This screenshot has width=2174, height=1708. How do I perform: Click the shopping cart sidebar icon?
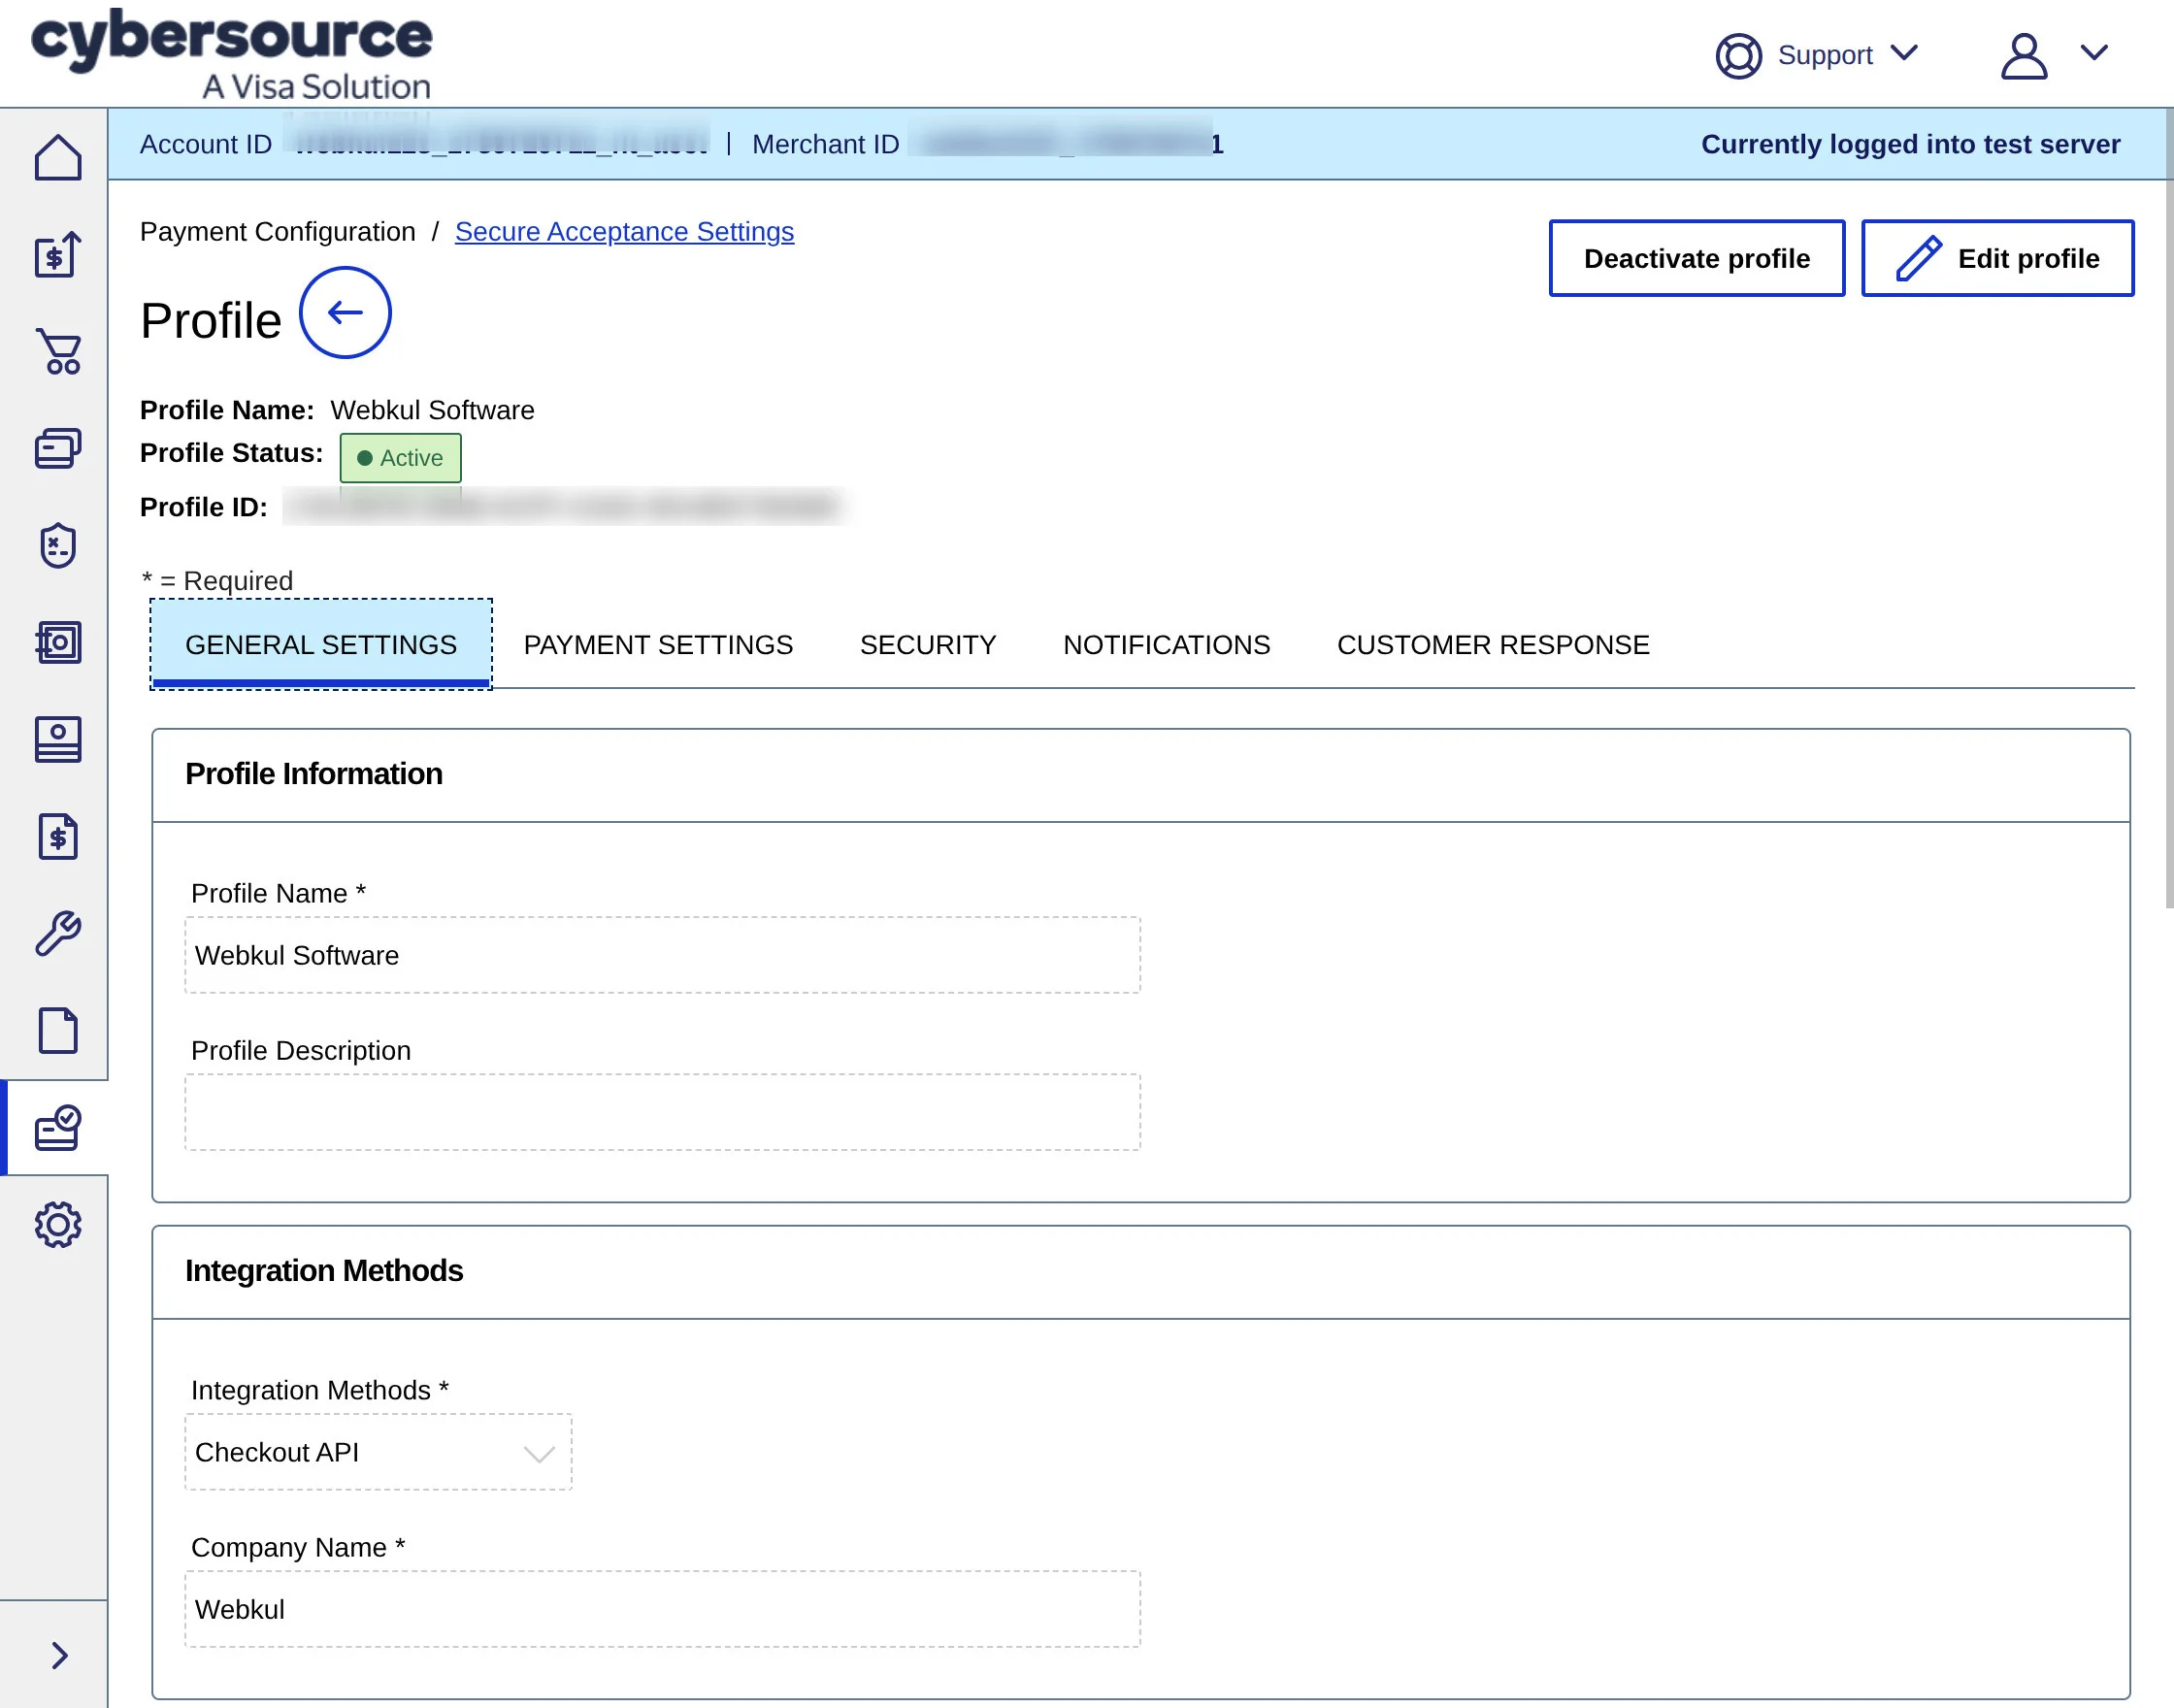(58, 352)
